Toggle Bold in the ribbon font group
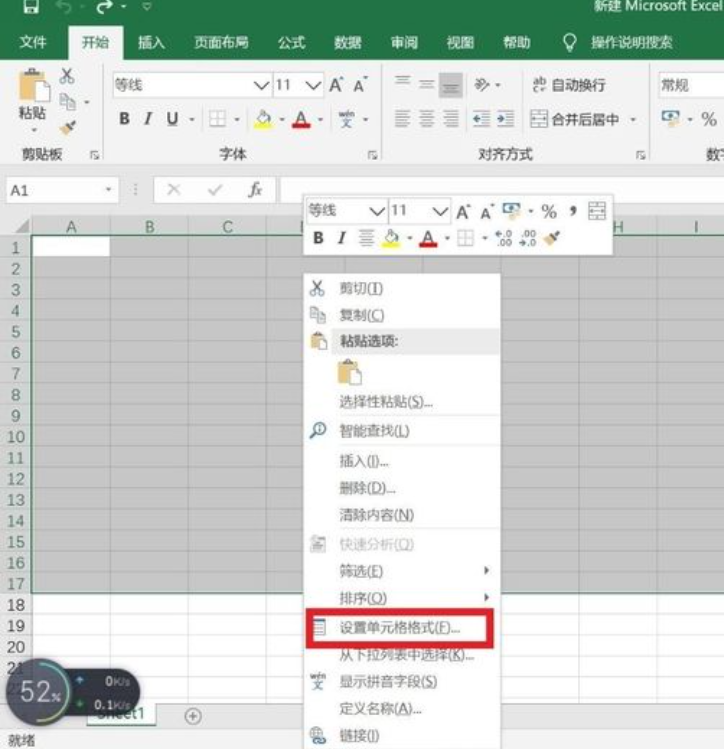Image resolution: width=724 pixels, height=749 pixels. point(124,118)
